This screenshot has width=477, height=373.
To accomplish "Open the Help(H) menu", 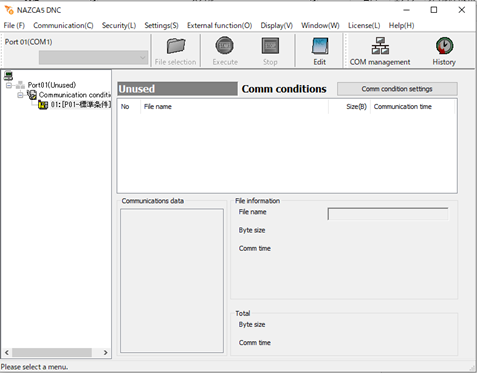I will (401, 25).
